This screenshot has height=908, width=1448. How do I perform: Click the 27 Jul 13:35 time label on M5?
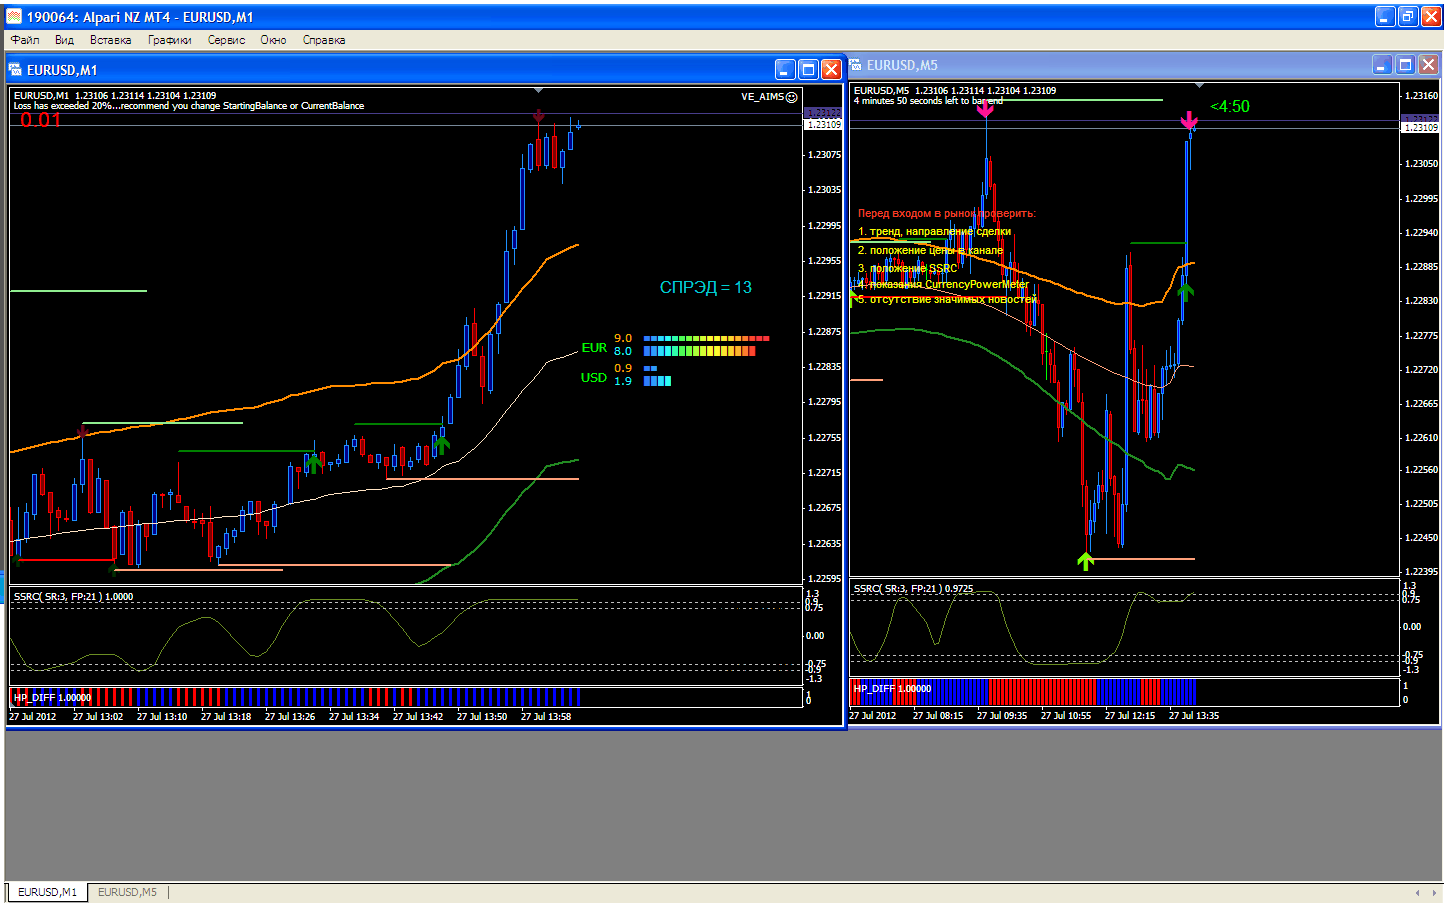[x=1194, y=716]
